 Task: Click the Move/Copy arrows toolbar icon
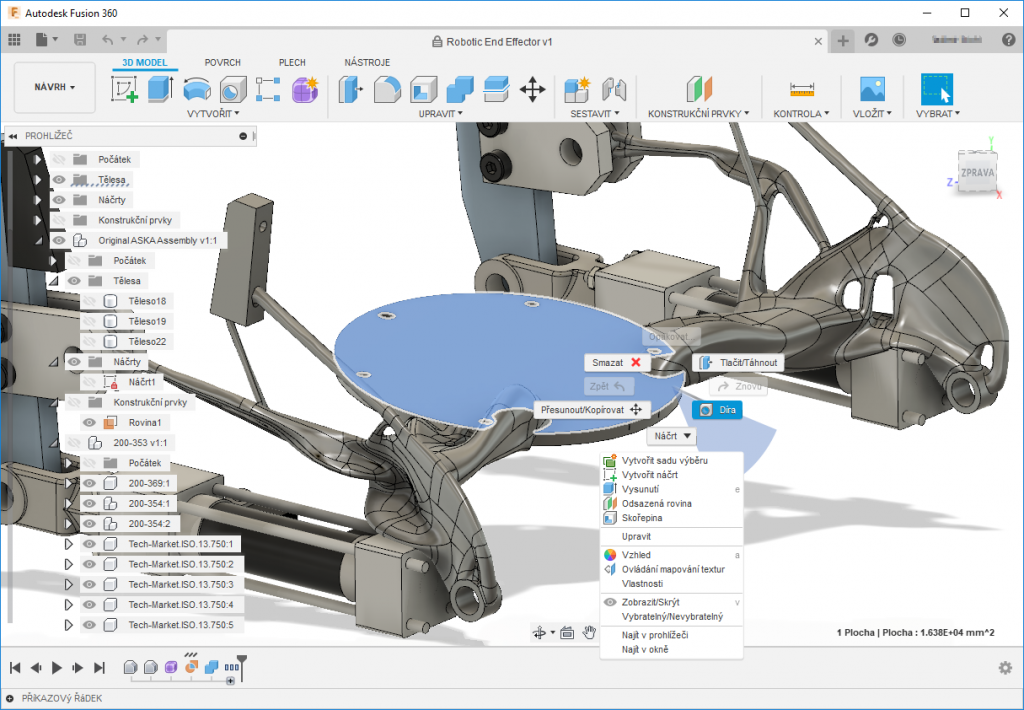pos(532,90)
